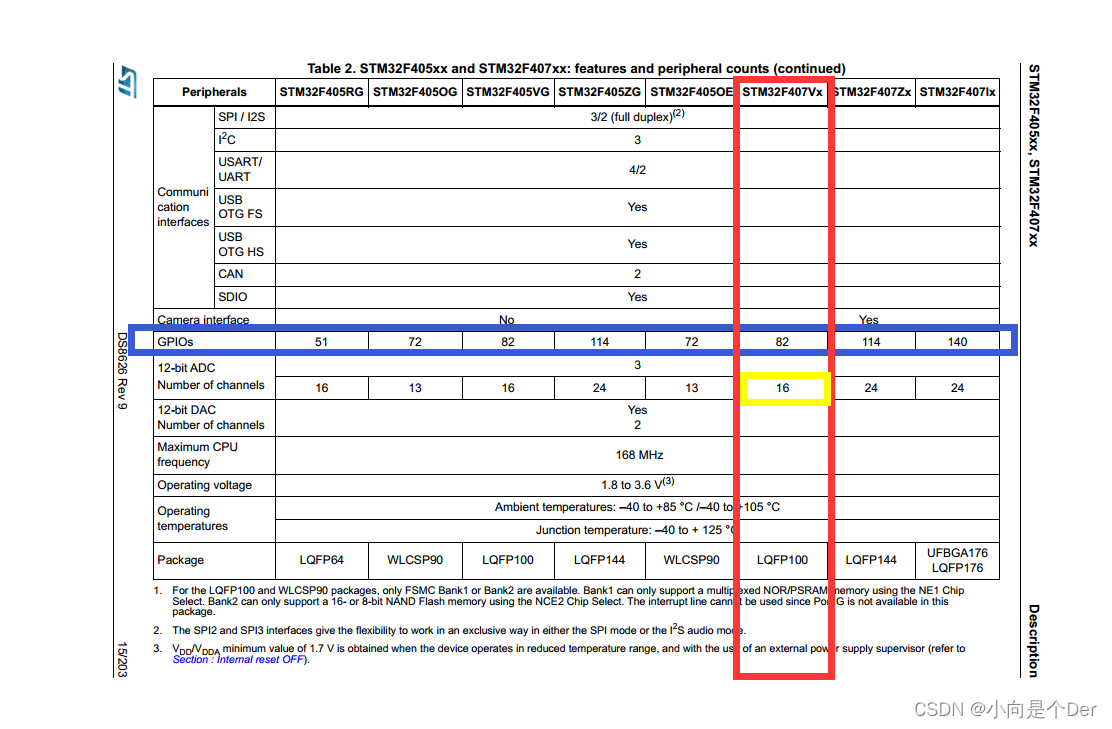Click the GPIO value '140'

point(957,342)
